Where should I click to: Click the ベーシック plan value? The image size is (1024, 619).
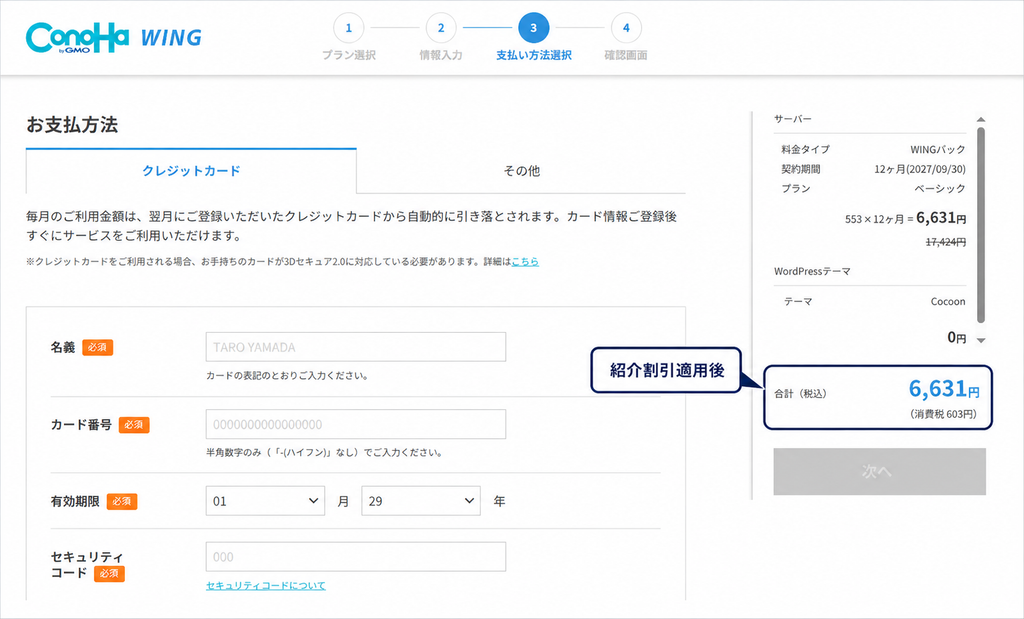[x=940, y=189]
